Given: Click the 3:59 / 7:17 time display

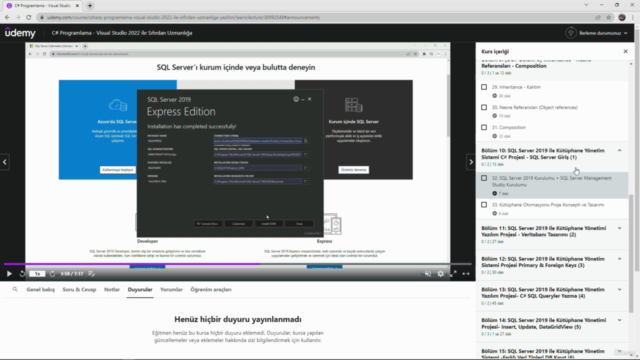Looking at the screenshot, I should (x=72, y=274).
